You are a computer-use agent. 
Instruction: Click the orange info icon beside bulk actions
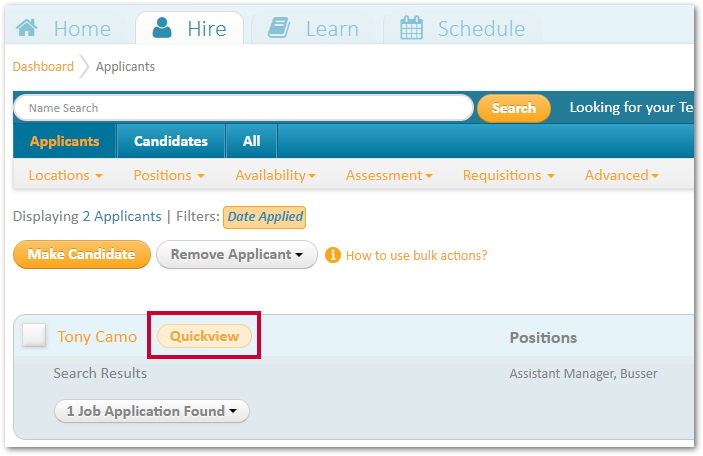click(333, 255)
